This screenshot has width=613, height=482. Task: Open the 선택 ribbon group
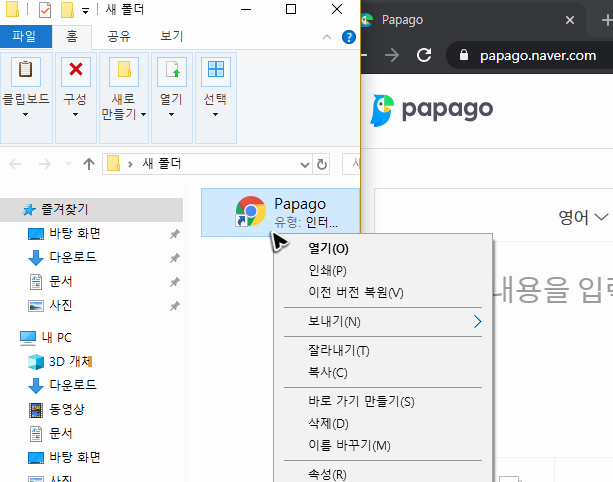[x=215, y=98]
